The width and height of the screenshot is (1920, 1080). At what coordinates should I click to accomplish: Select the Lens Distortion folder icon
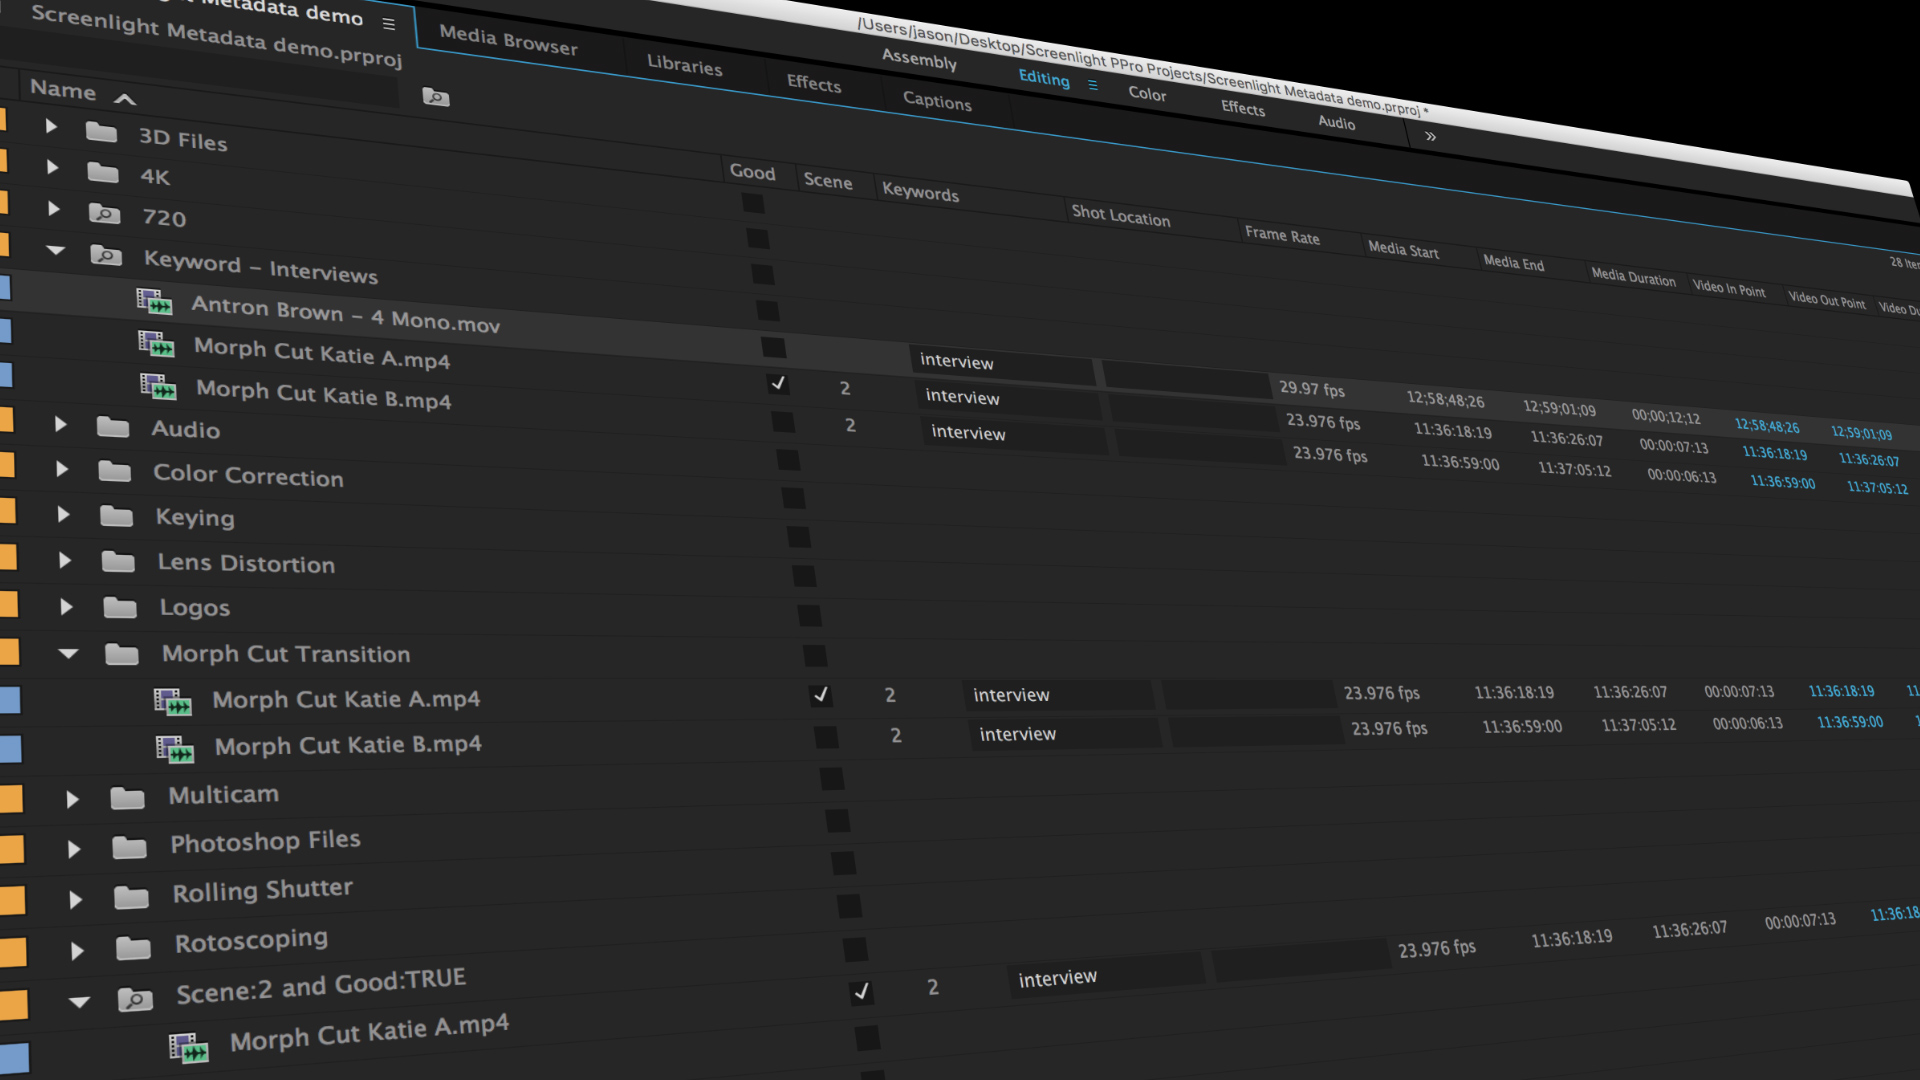[x=118, y=561]
